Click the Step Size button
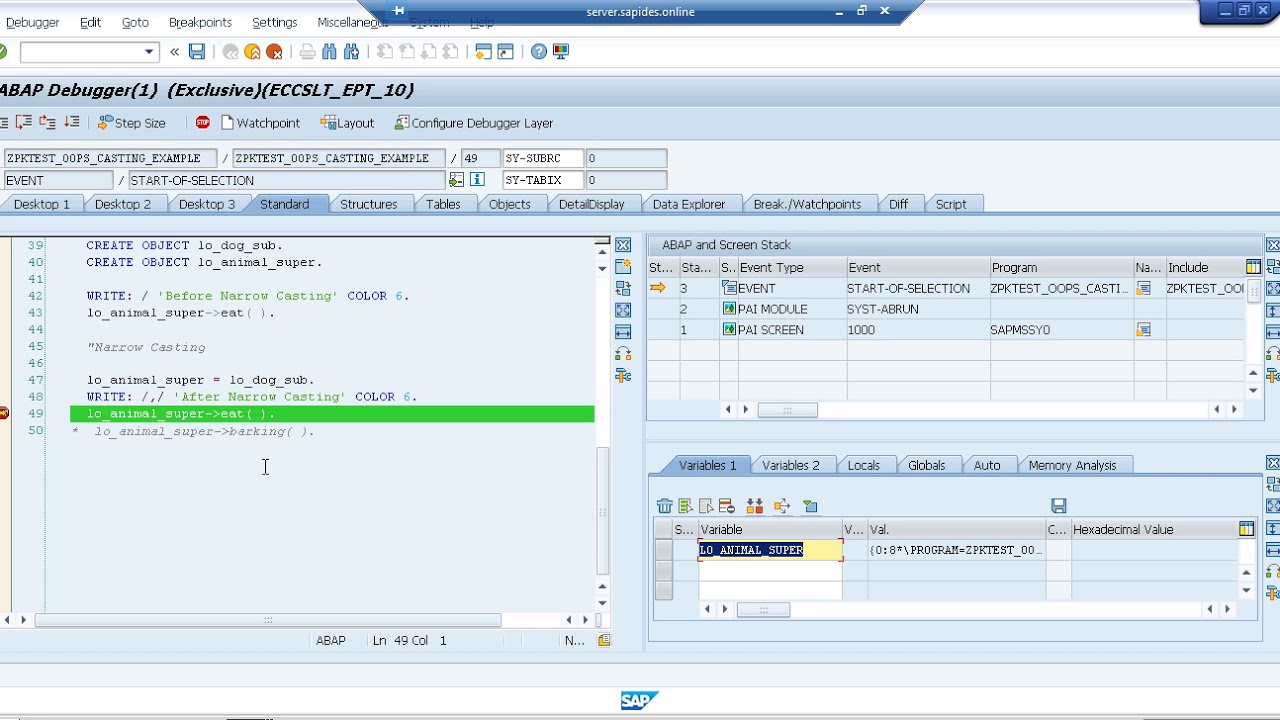This screenshot has height=720, width=1280. pyautogui.click(x=131, y=123)
